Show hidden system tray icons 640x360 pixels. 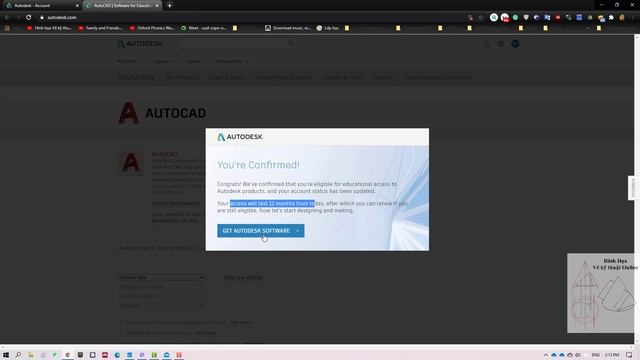546,355
